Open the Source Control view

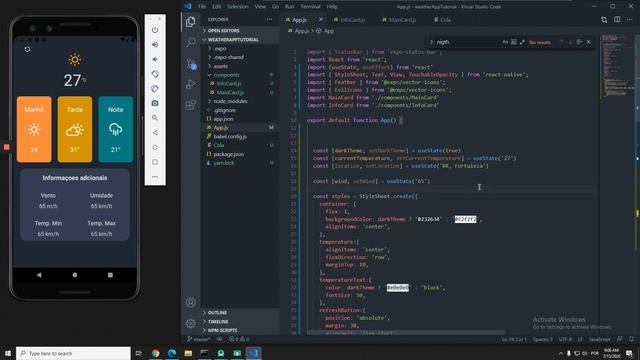point(191,63)
